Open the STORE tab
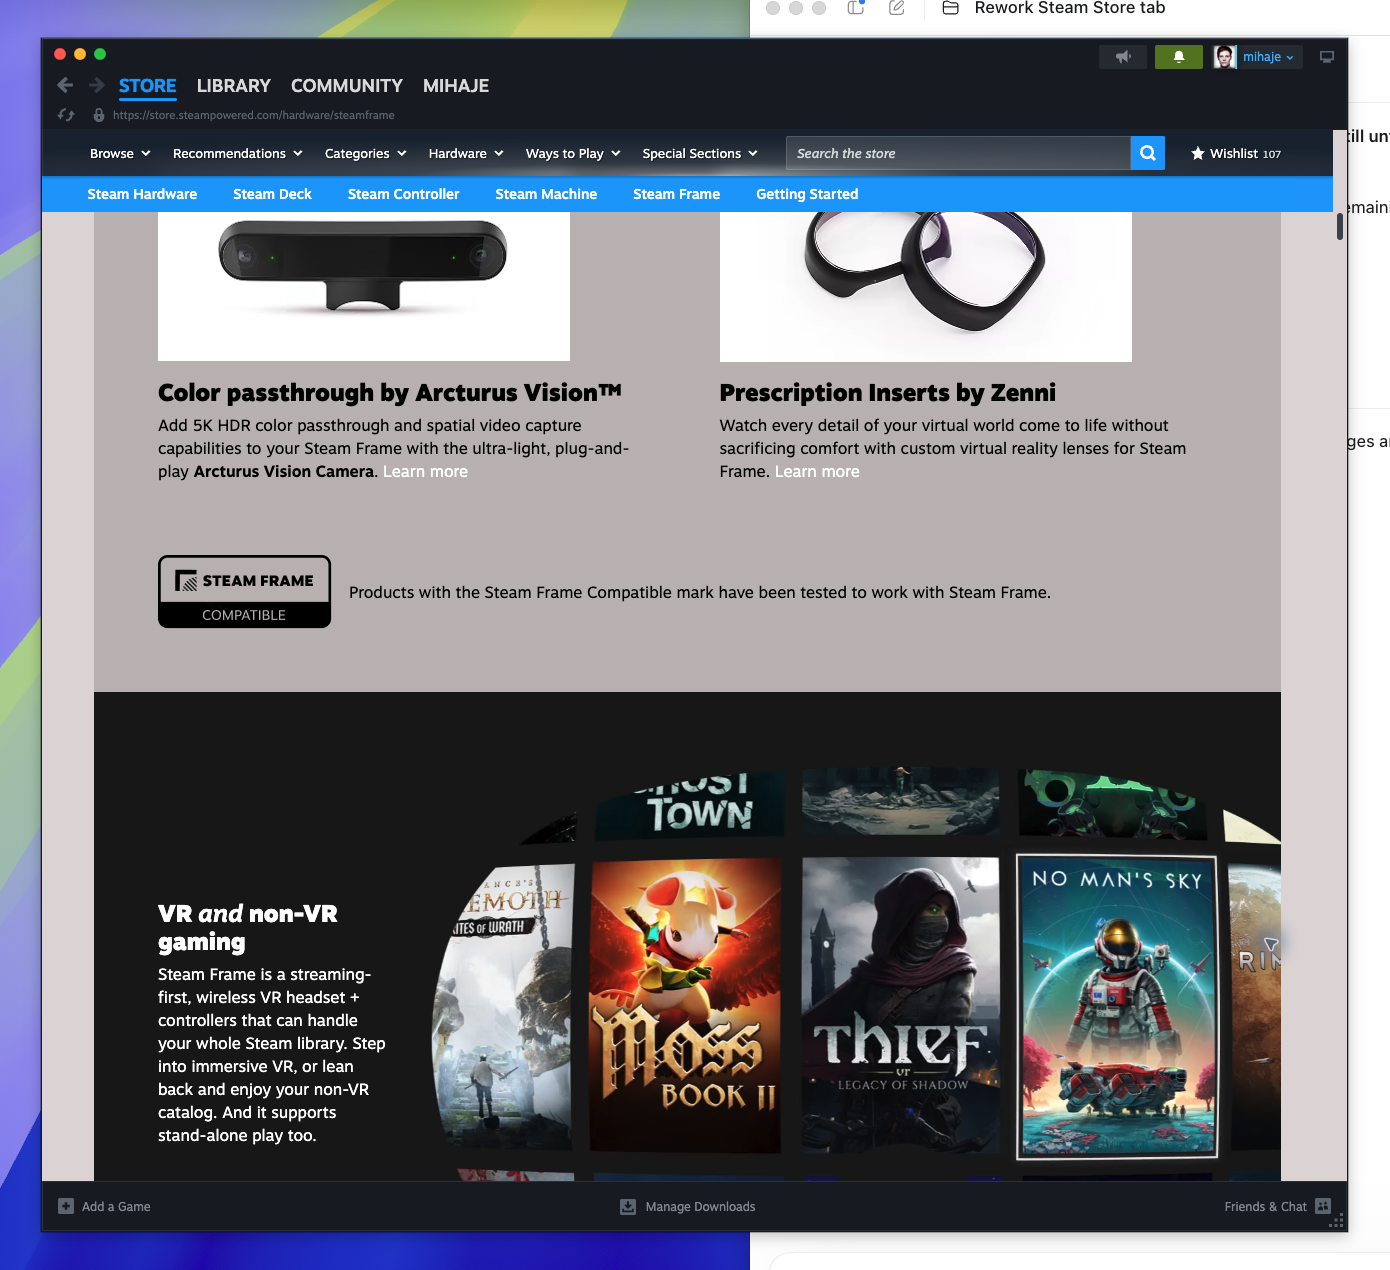 coord(148,86)
